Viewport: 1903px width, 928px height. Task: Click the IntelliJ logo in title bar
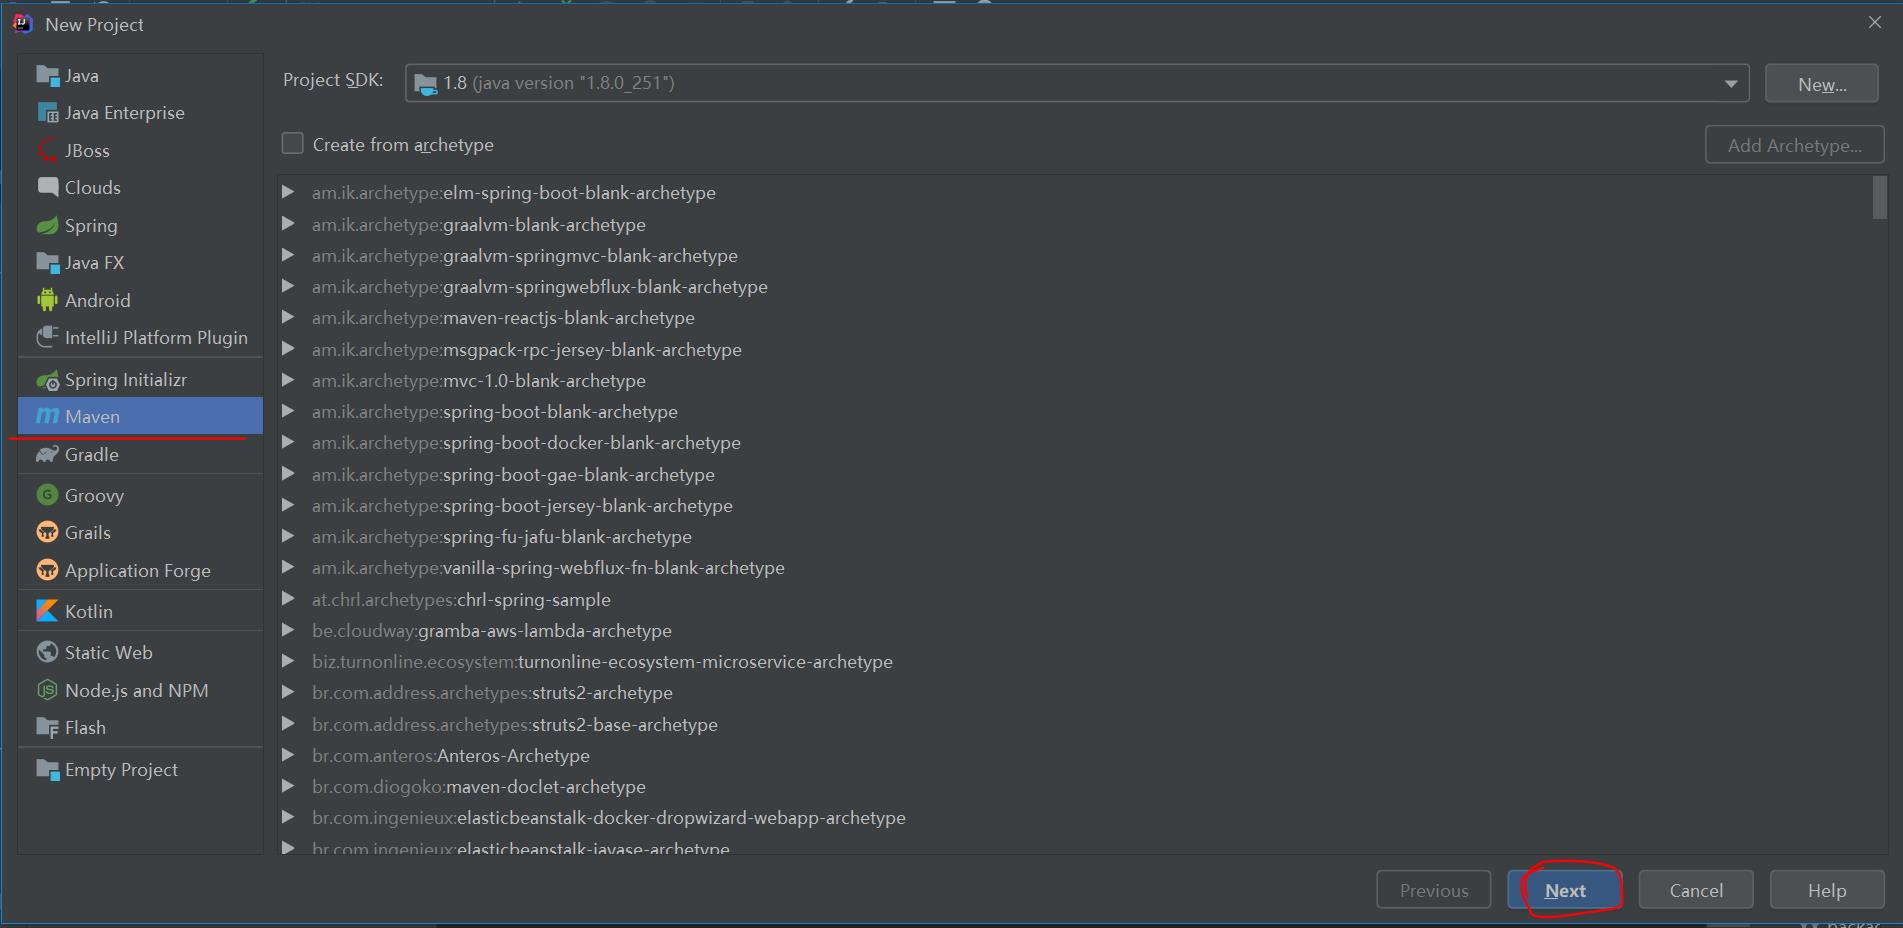pyautogui.click(x=23, y=24)
